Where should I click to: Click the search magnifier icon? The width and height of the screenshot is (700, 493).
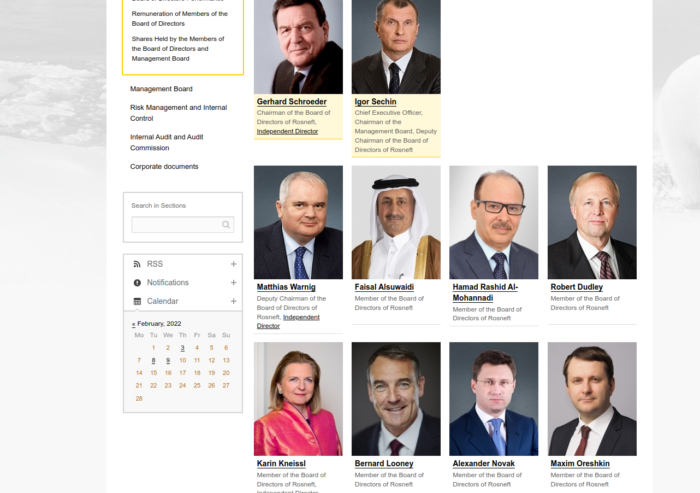tap(226, 225)
